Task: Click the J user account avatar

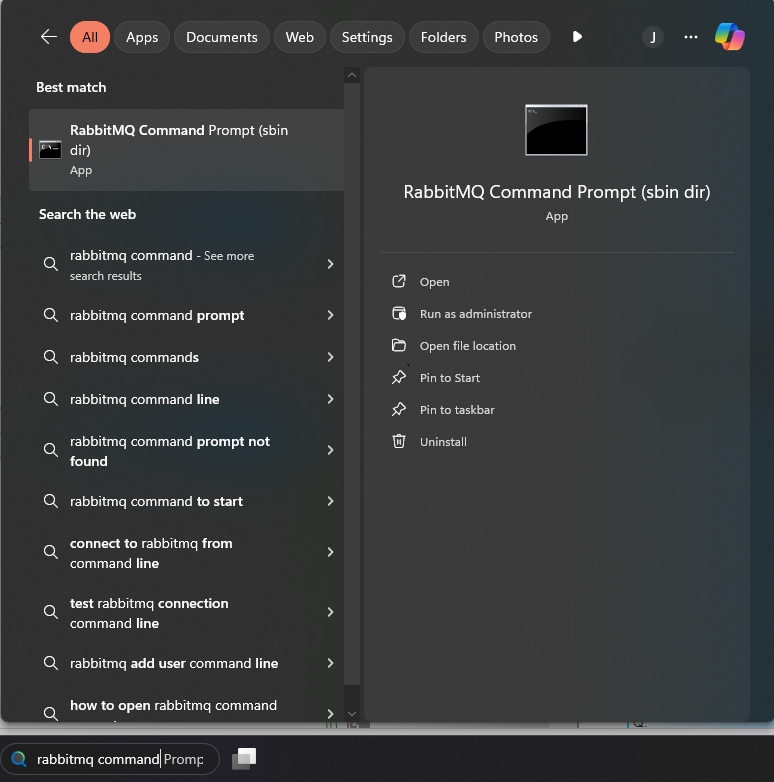Action: [x=652, y=37]
